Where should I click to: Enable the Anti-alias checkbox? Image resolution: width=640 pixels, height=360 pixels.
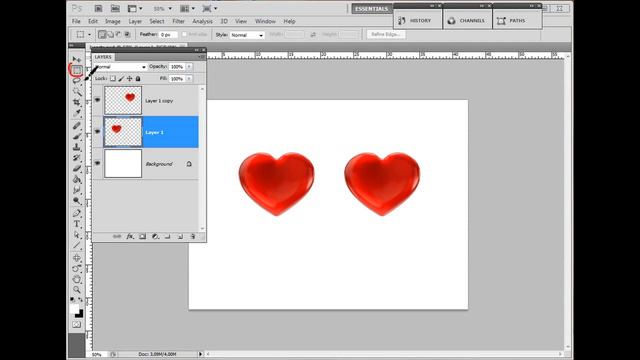coord(184,34)
